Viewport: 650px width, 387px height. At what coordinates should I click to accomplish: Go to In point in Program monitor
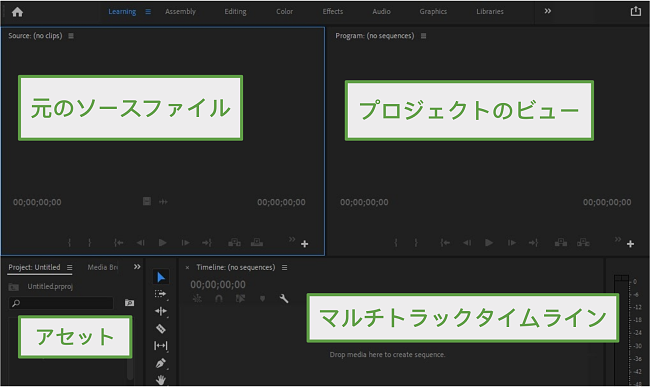click(445, 243)
